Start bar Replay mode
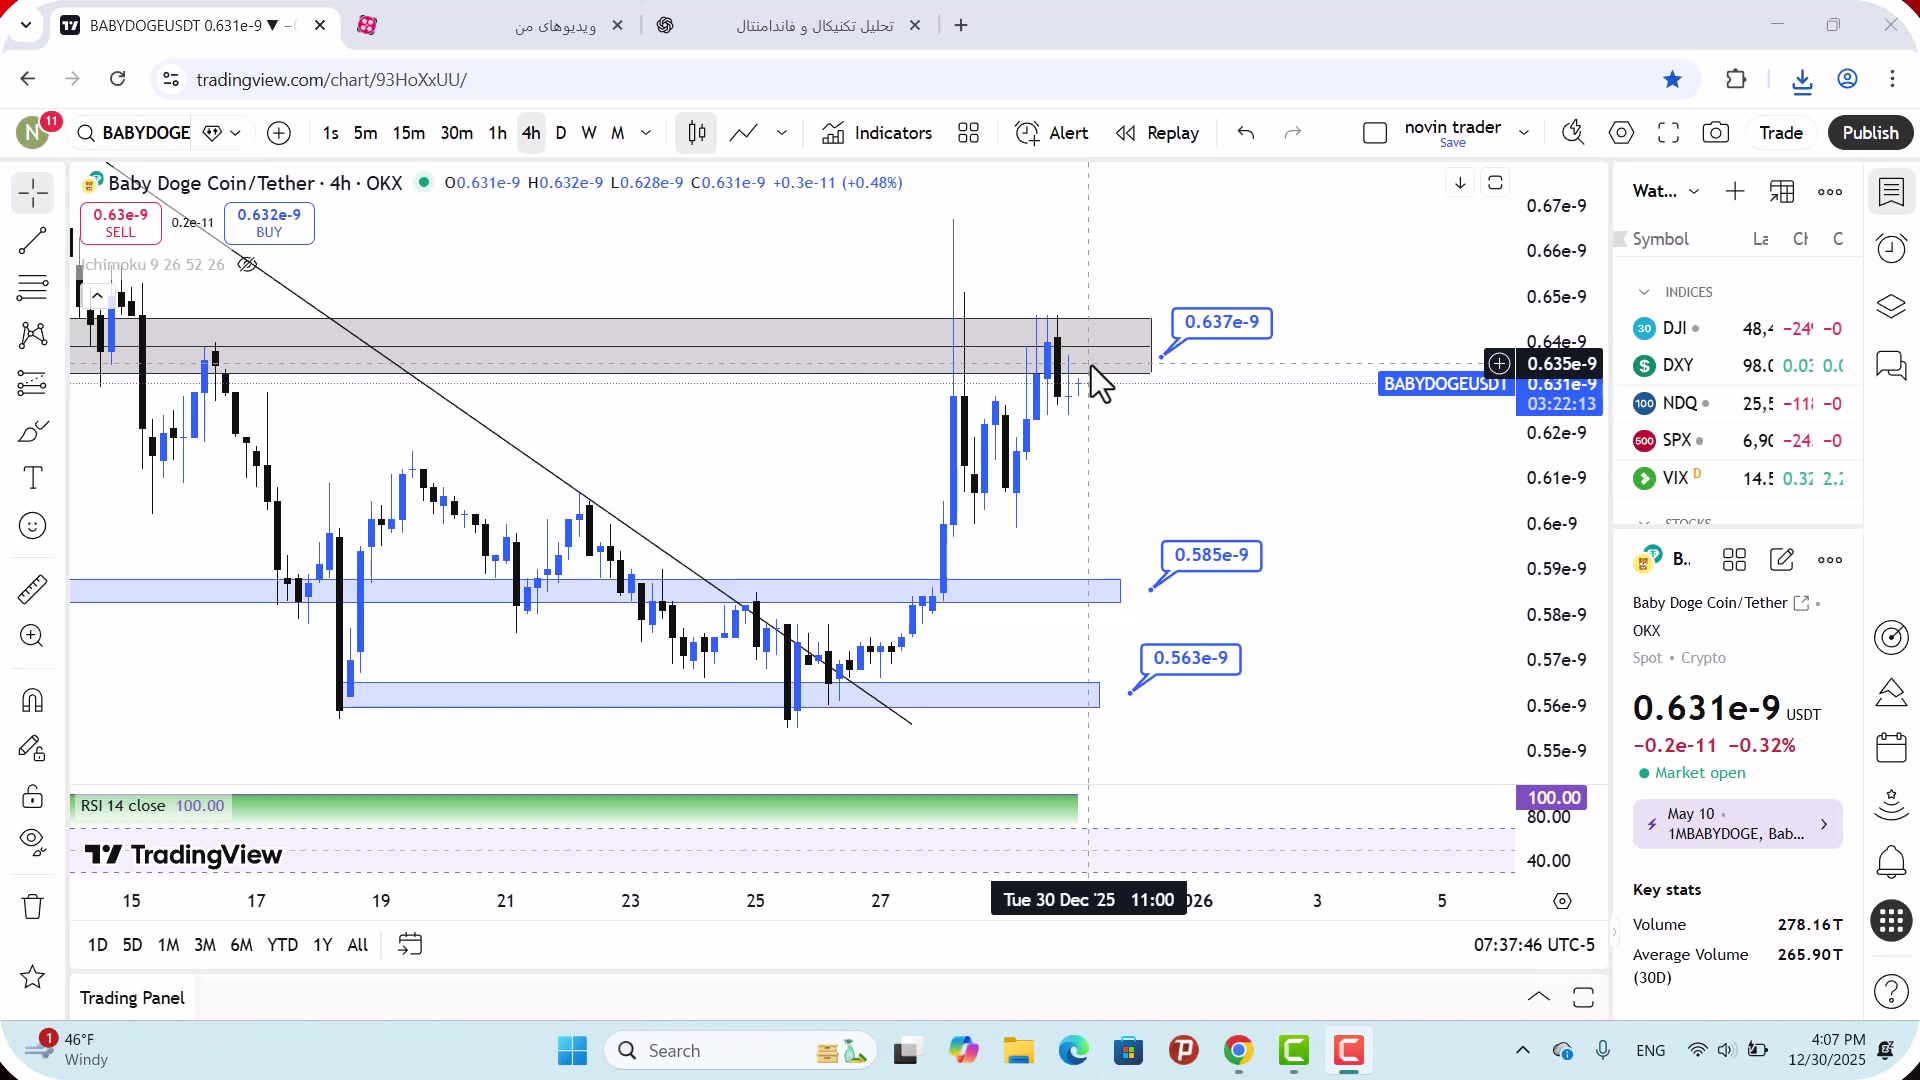This screenshot has width=1920, height=1080. pos(1157,133)
